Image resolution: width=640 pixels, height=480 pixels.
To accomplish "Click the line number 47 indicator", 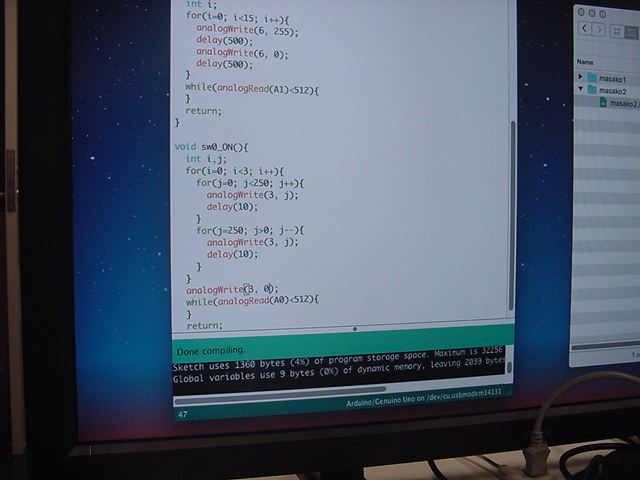I will [183, 414].
